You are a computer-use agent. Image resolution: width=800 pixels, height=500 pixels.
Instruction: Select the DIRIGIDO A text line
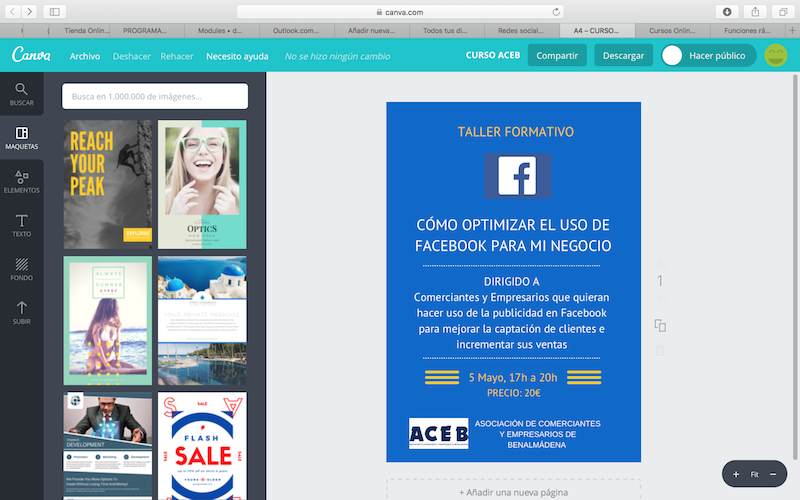511,282
